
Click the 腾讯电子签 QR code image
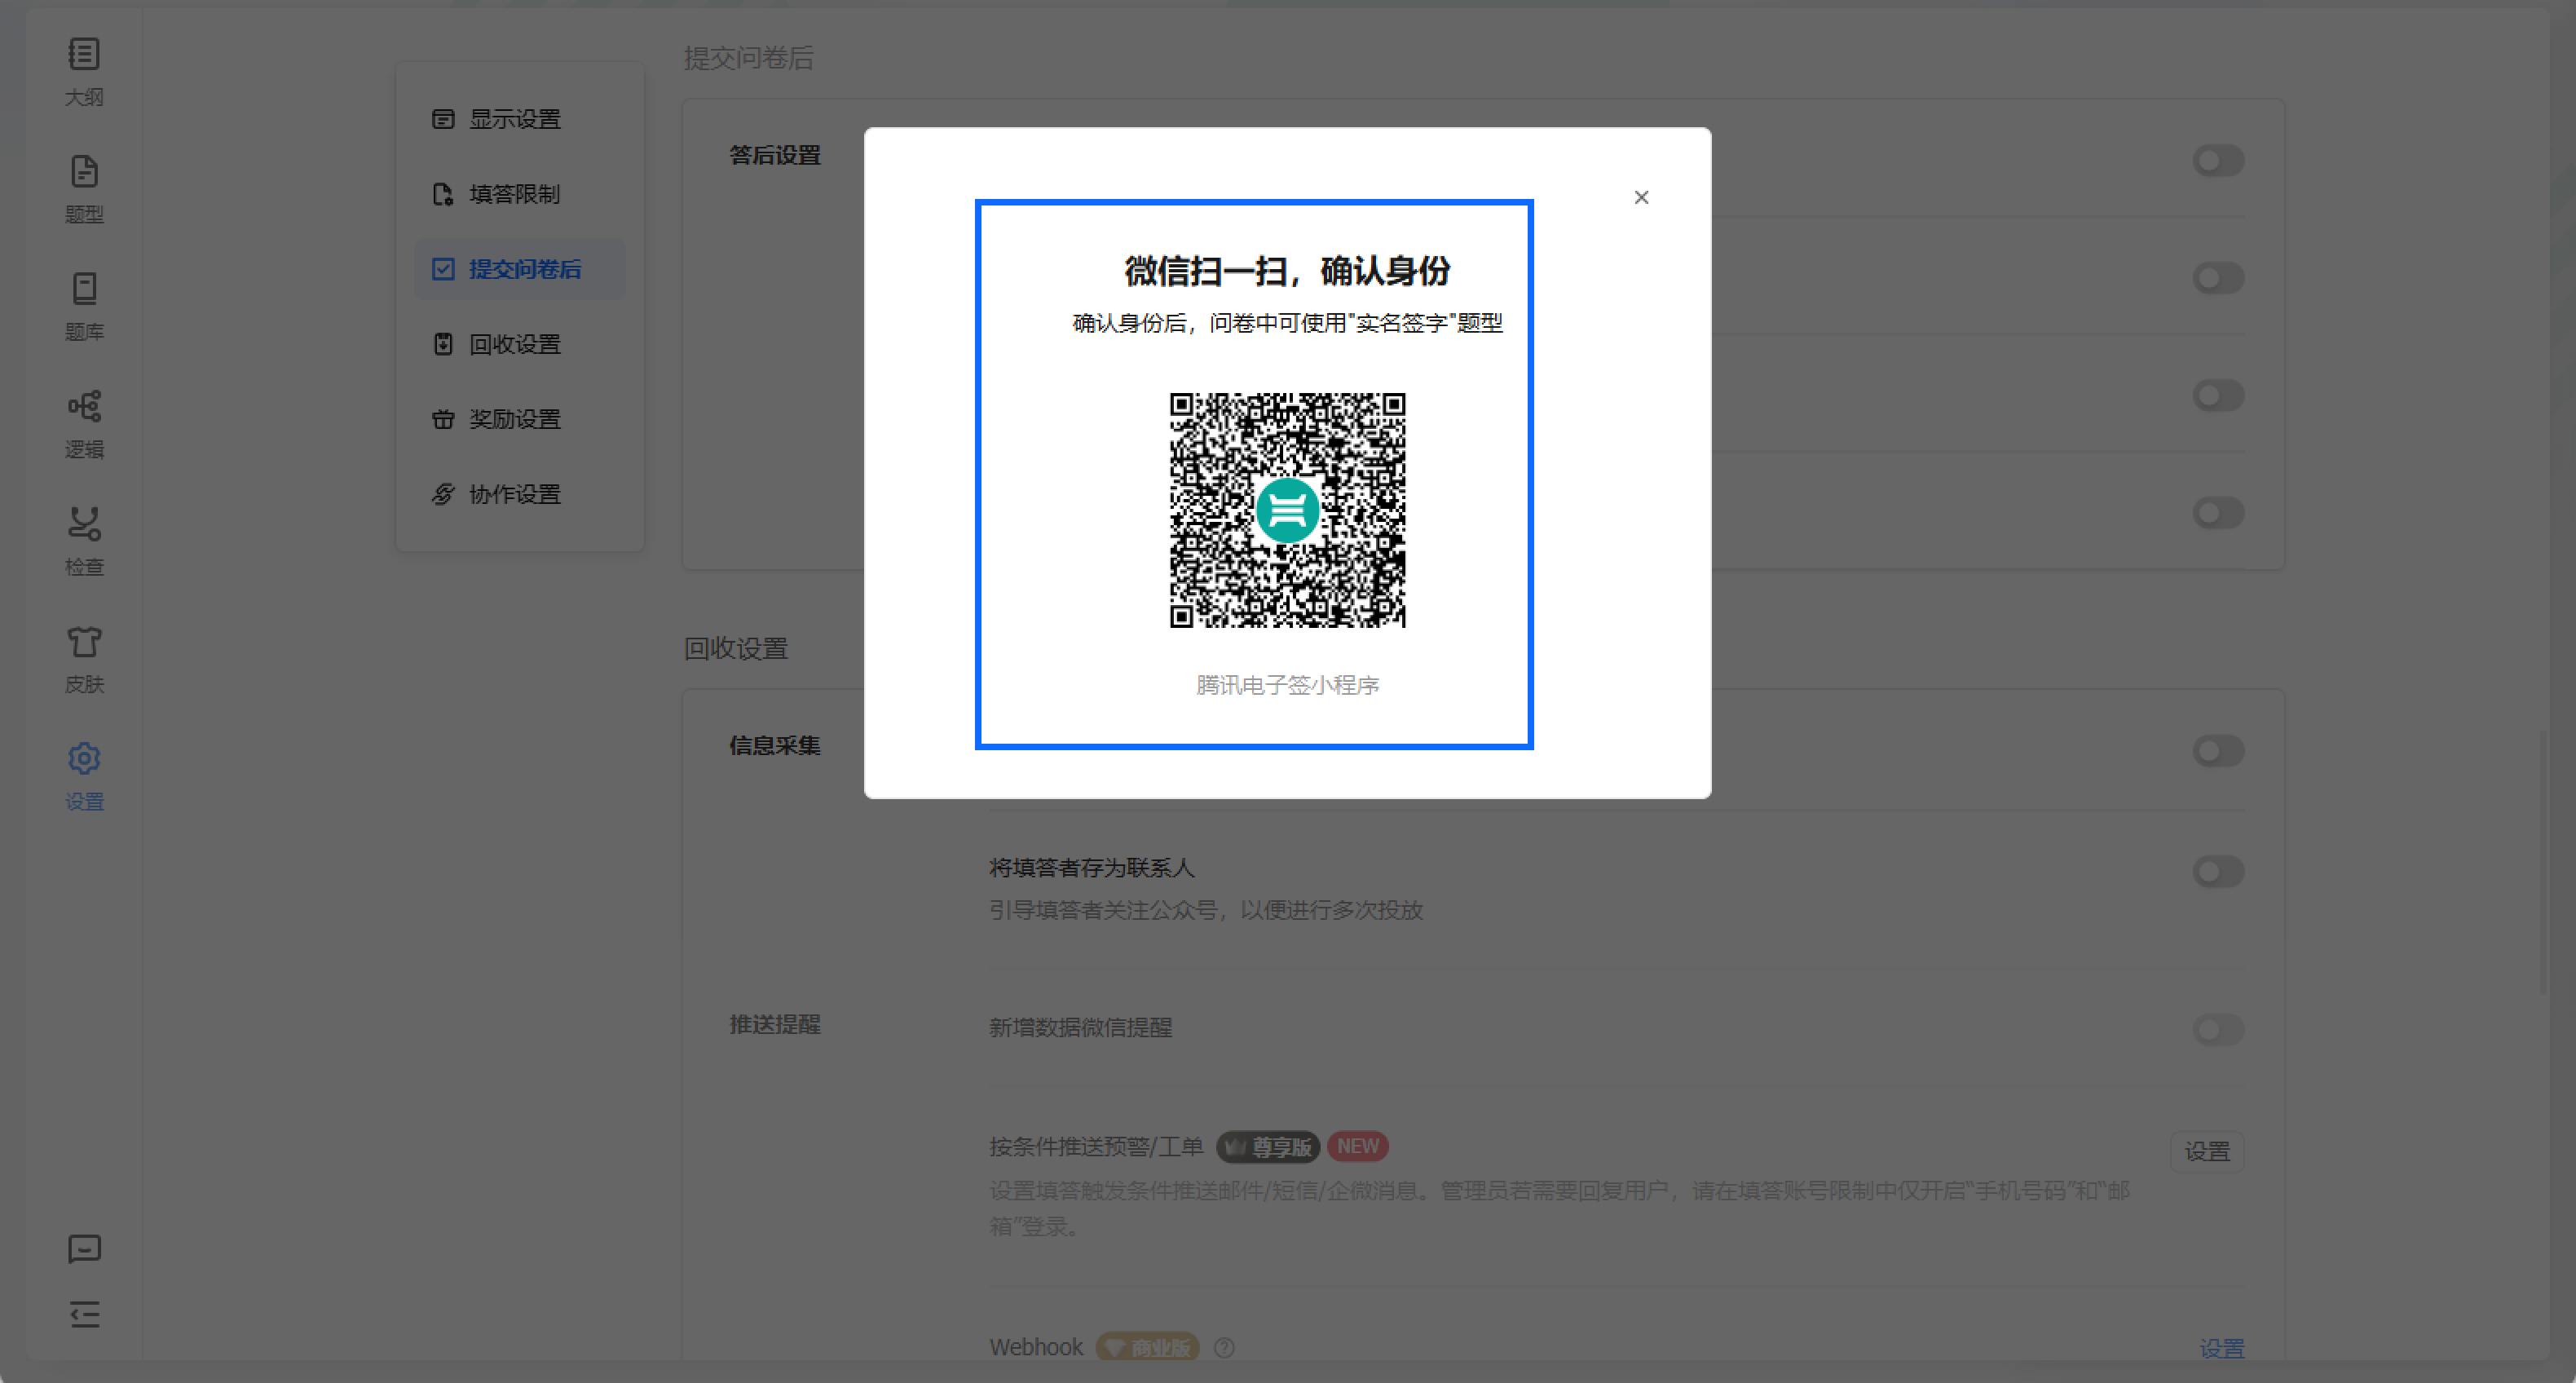(x=1287, y=510)
